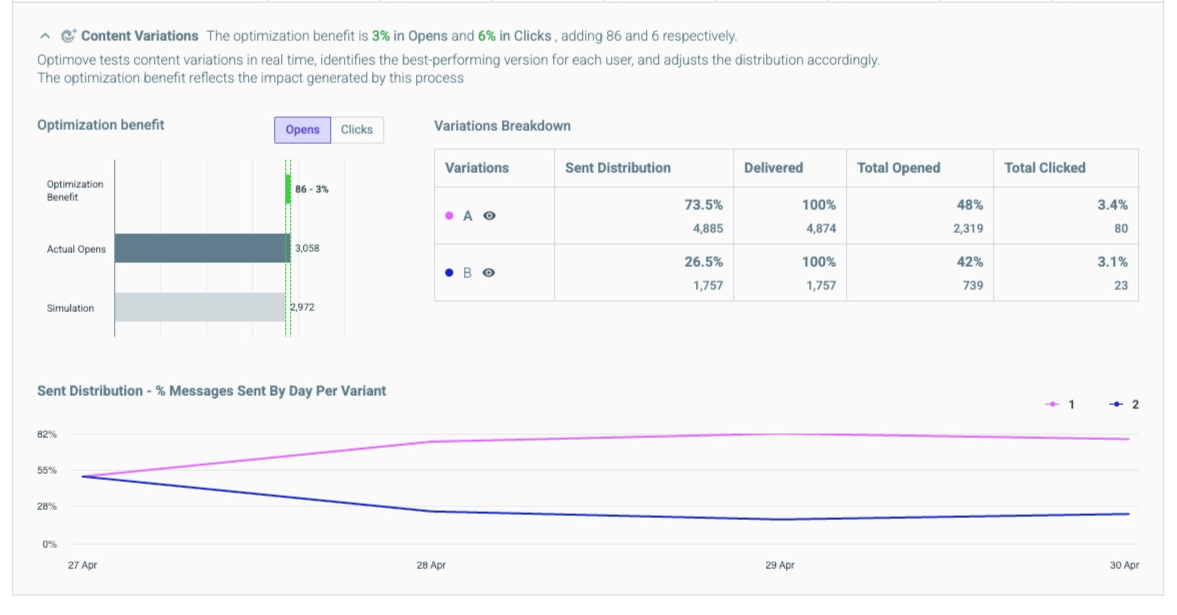Screen dimensions: 1177x615
Task: Click the 3% in Opens text
Action: pyautogui.click(x=409, y=36)
